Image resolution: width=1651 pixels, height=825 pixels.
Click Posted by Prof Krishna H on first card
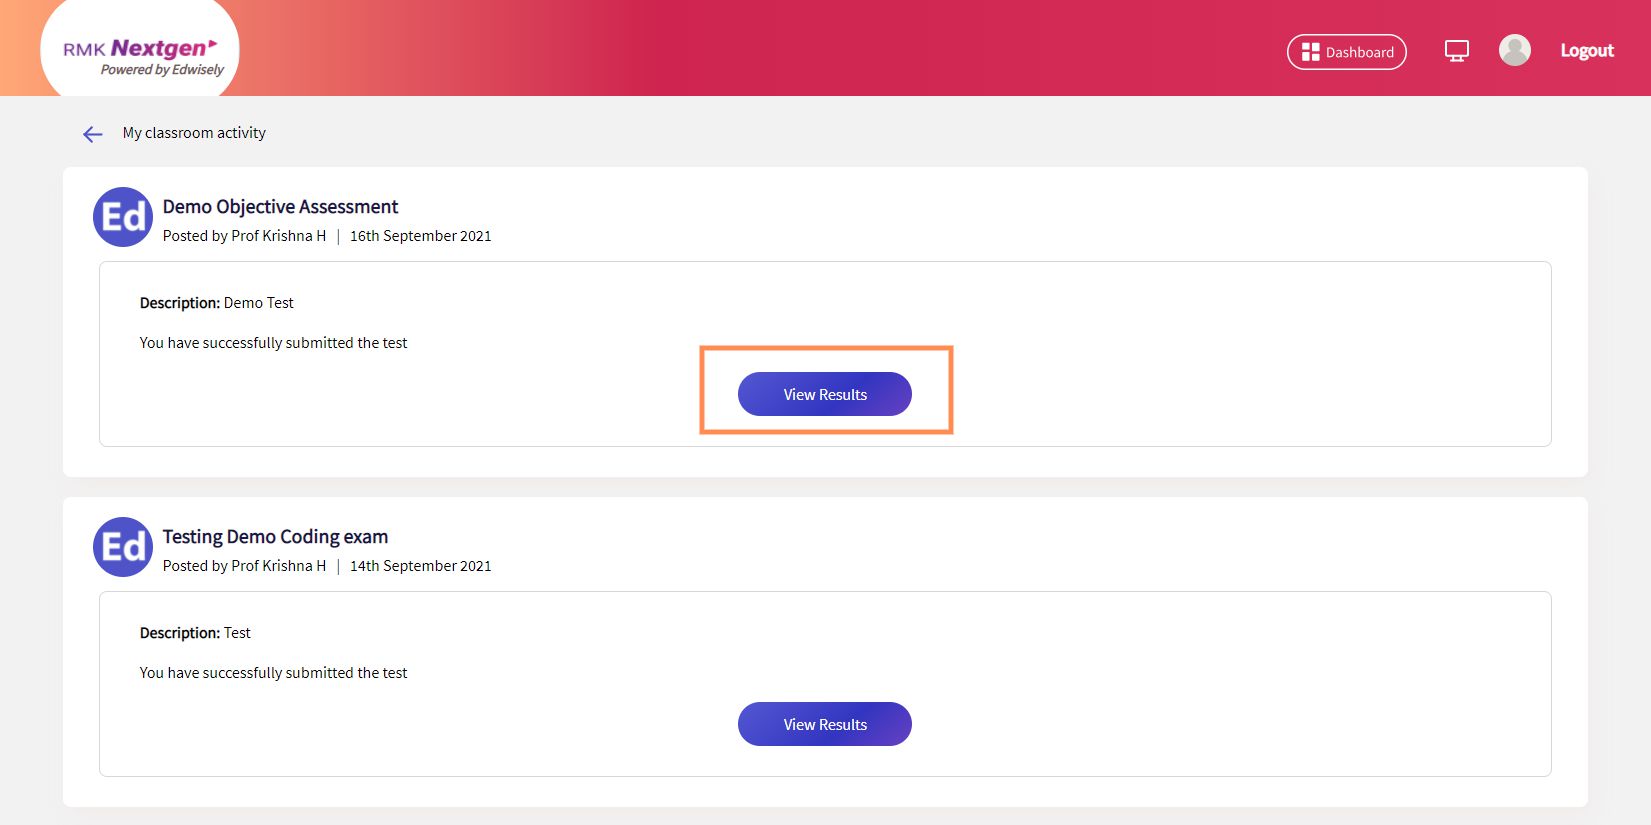click(244, 236)
